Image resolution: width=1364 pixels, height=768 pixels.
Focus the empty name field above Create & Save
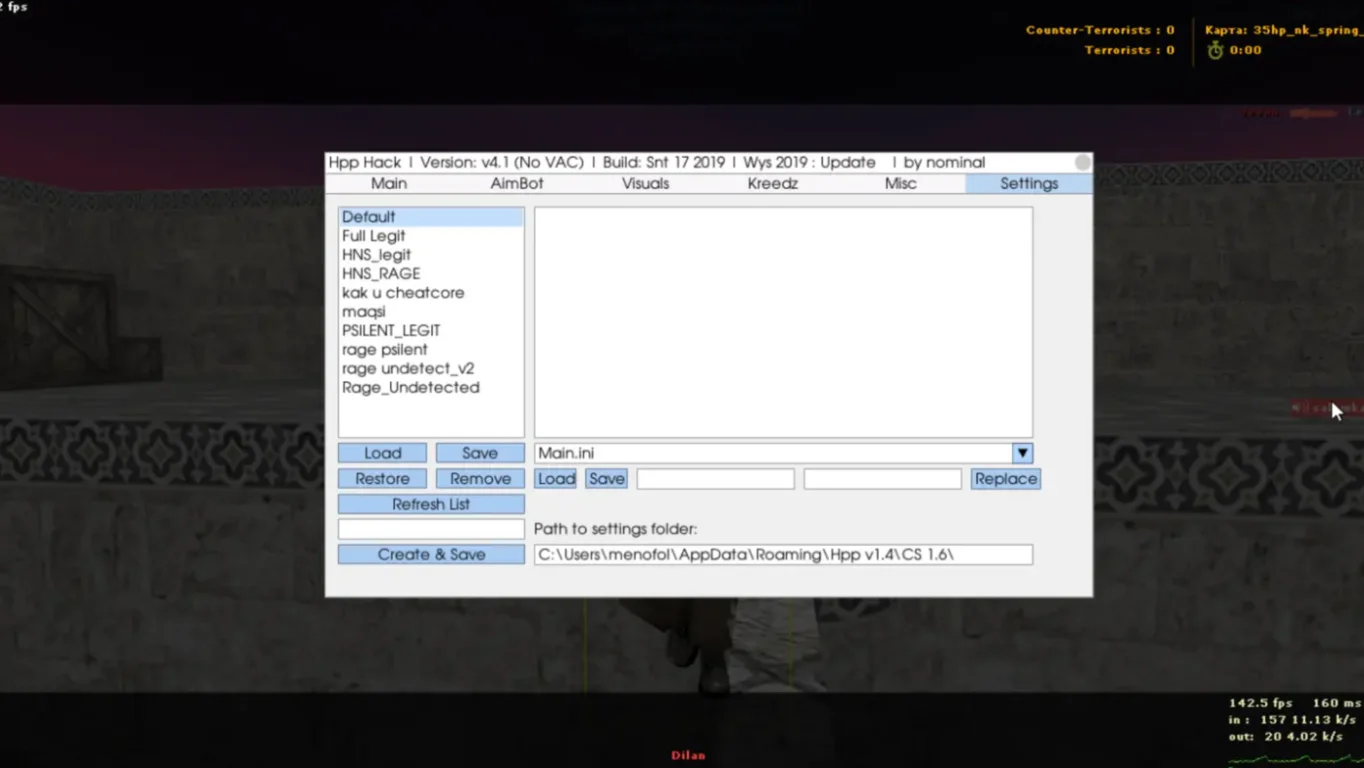[x=431, y=529]
